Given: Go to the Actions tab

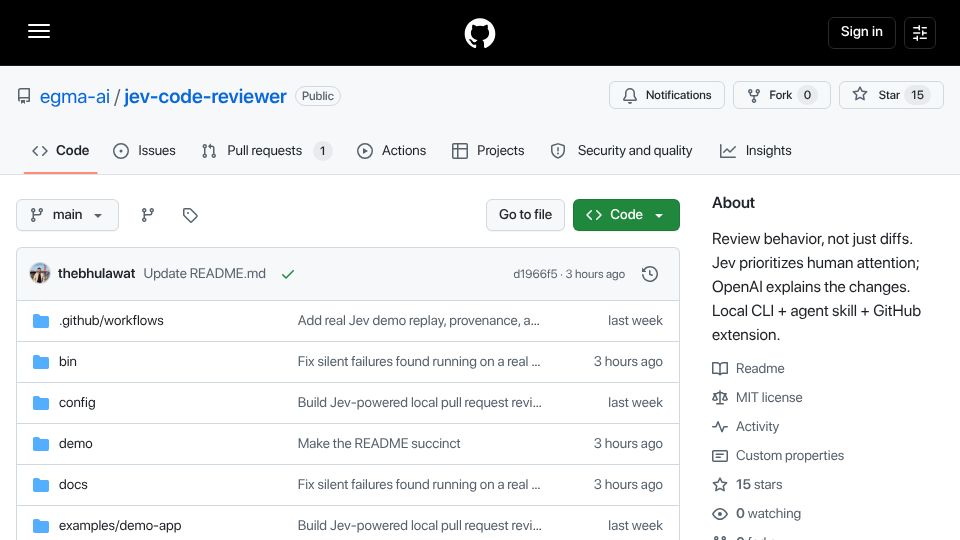Looking at the screenshot, I should pos(391,151).
